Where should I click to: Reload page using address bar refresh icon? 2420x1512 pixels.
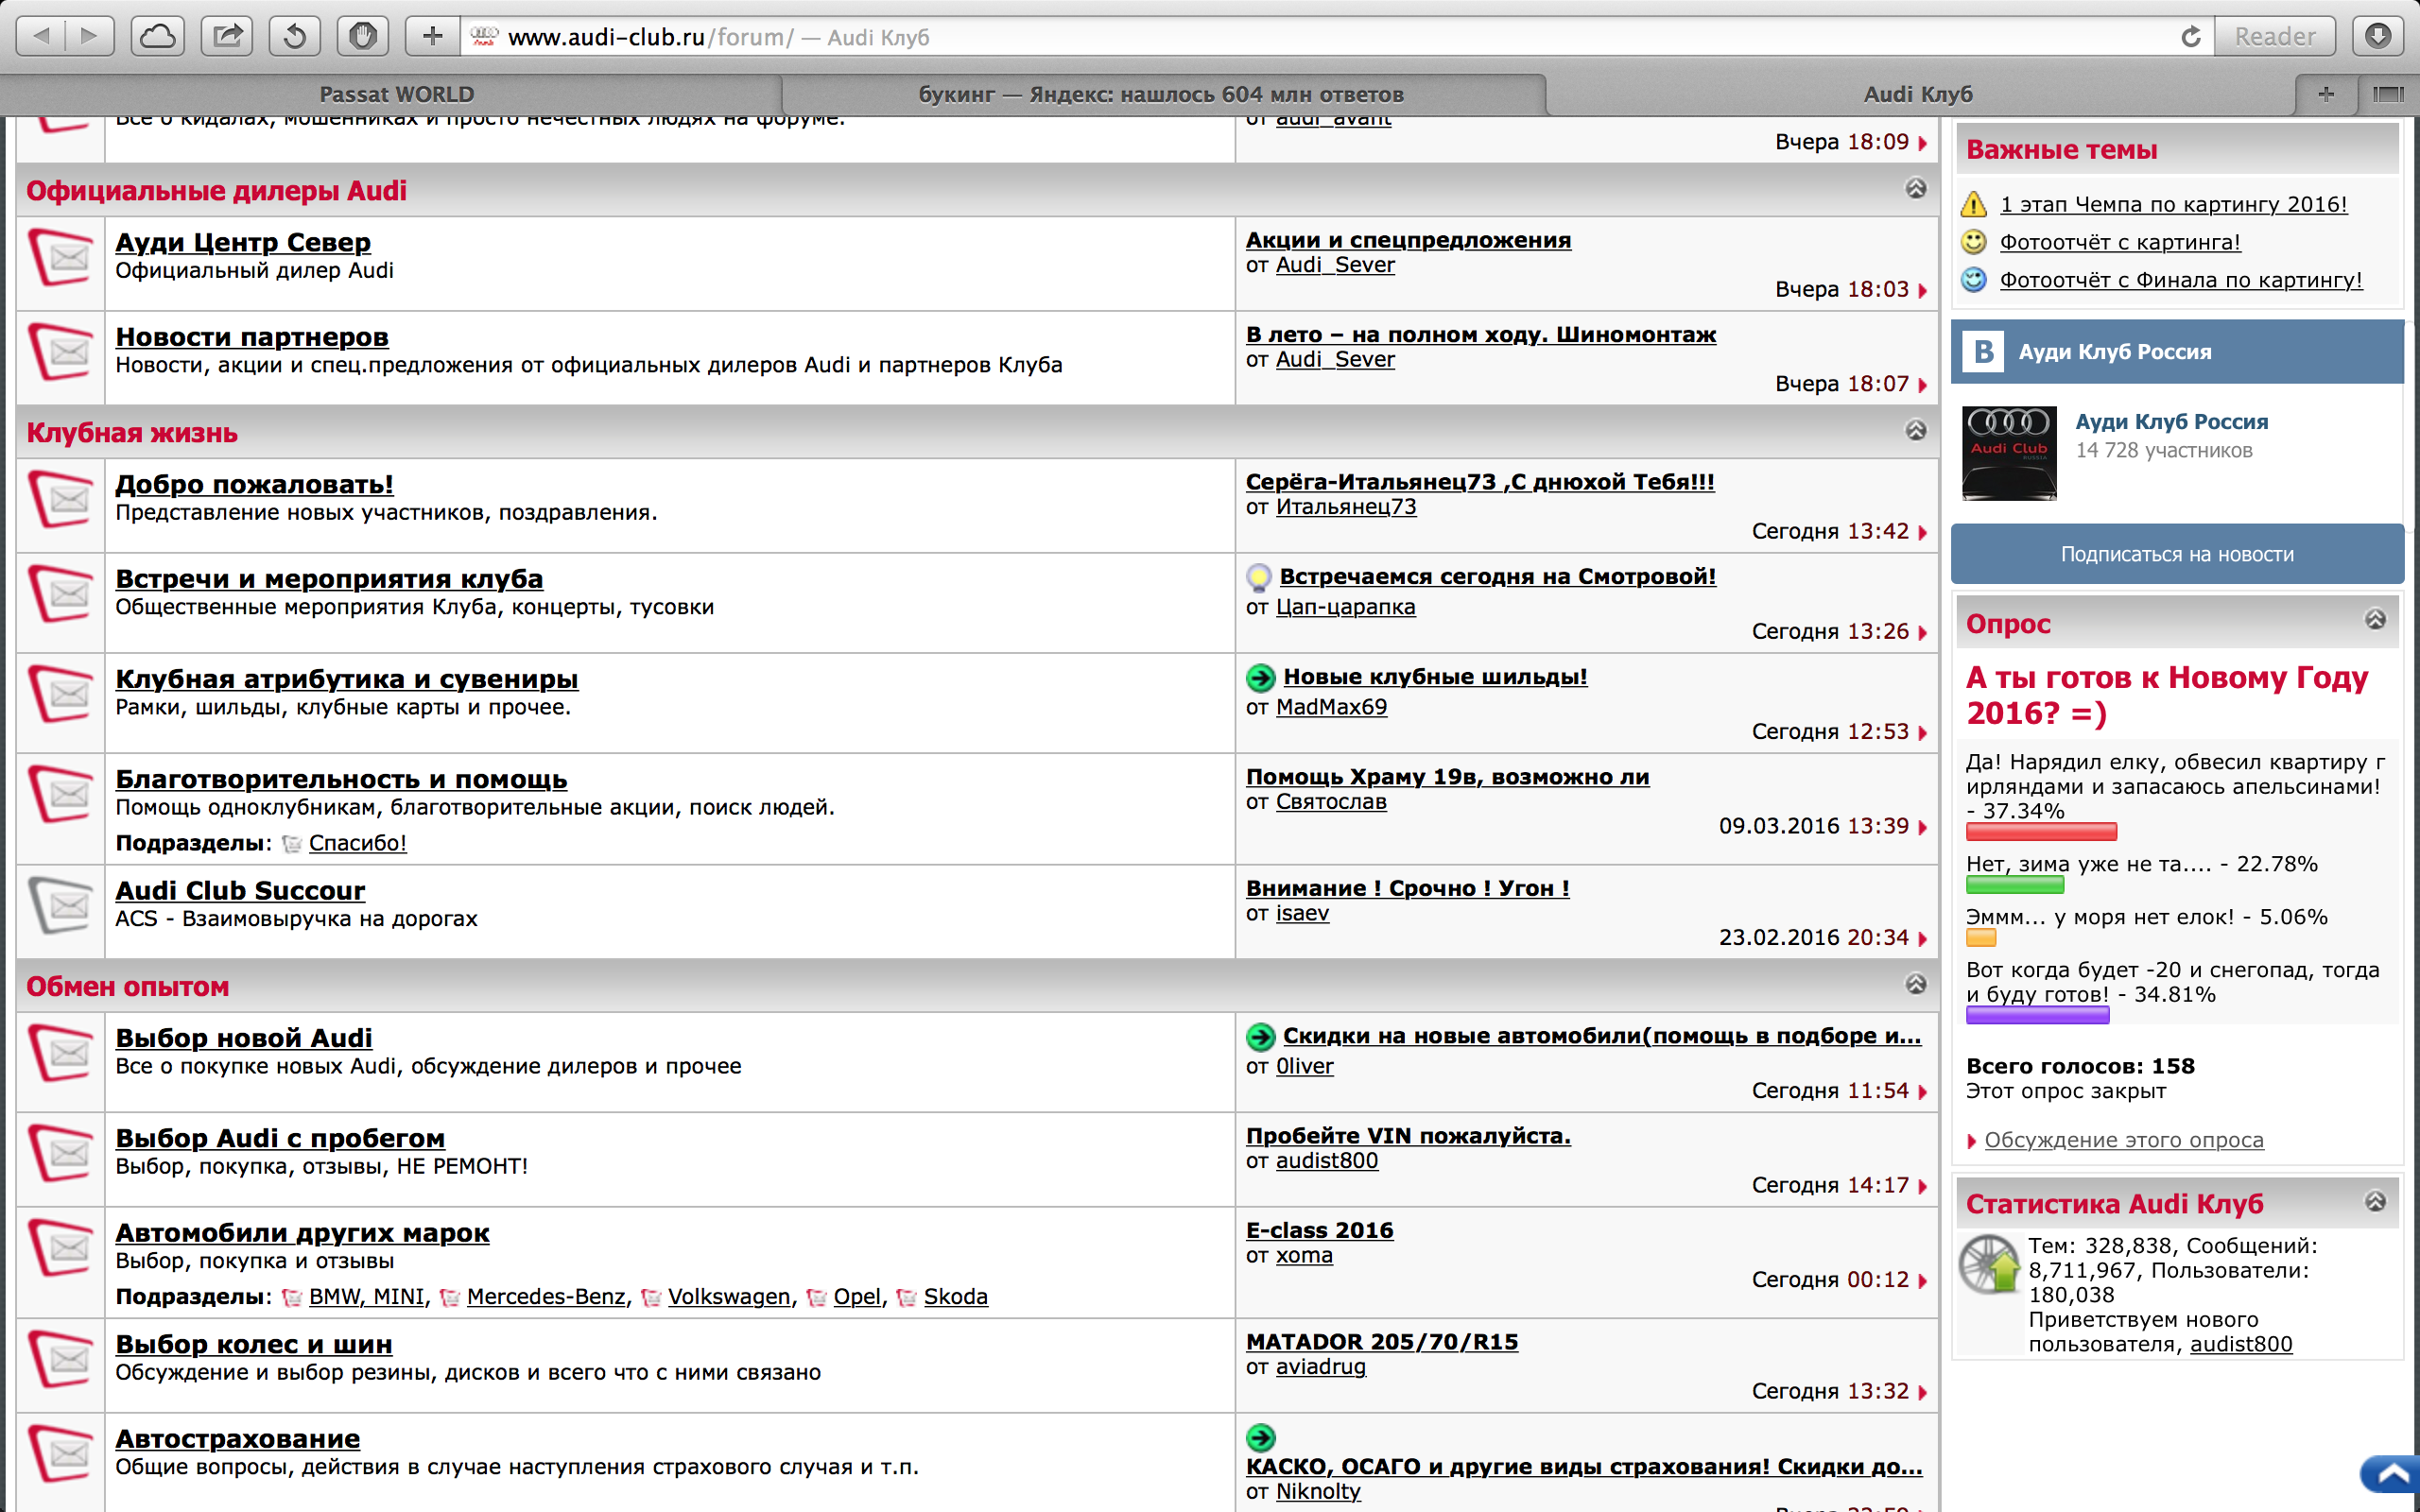[x=2190, y=37]
